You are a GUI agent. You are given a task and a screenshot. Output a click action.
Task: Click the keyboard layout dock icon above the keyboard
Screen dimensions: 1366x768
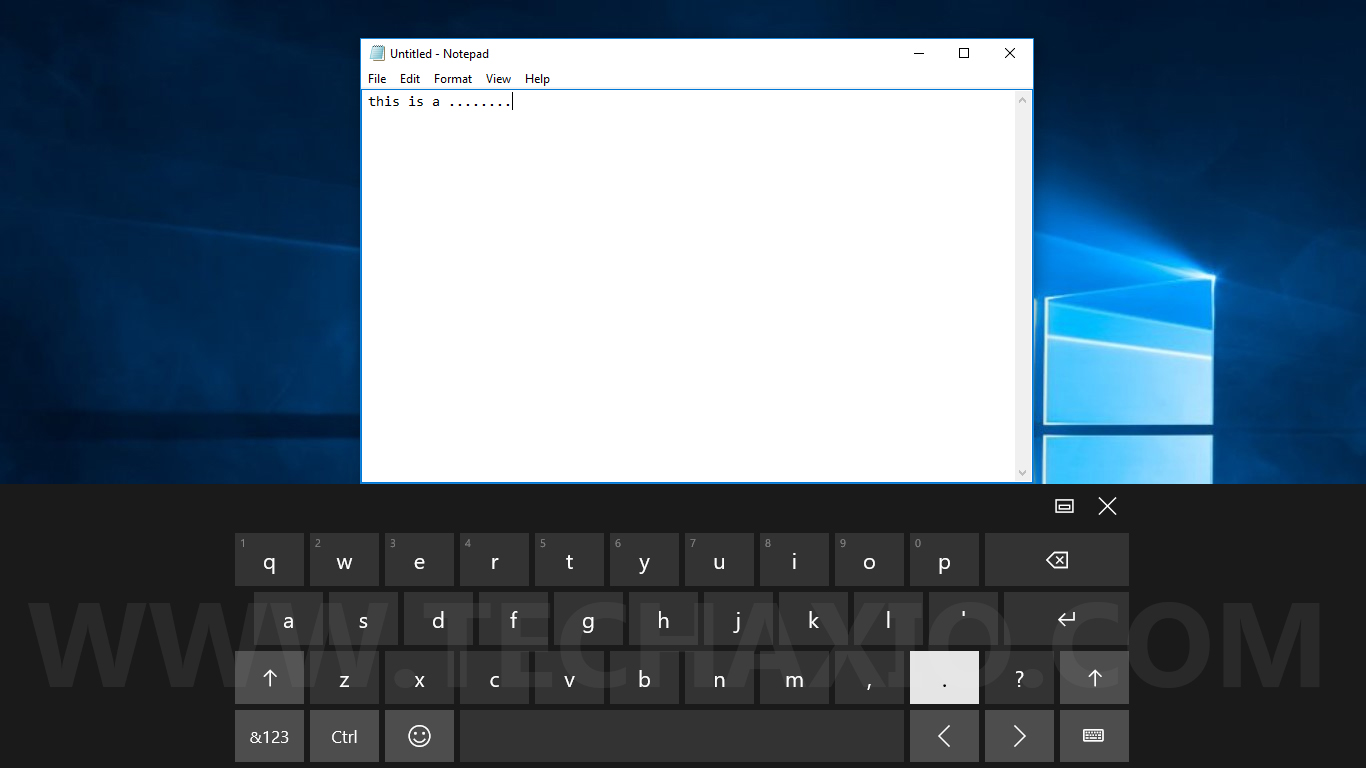tap(1064, 507)
